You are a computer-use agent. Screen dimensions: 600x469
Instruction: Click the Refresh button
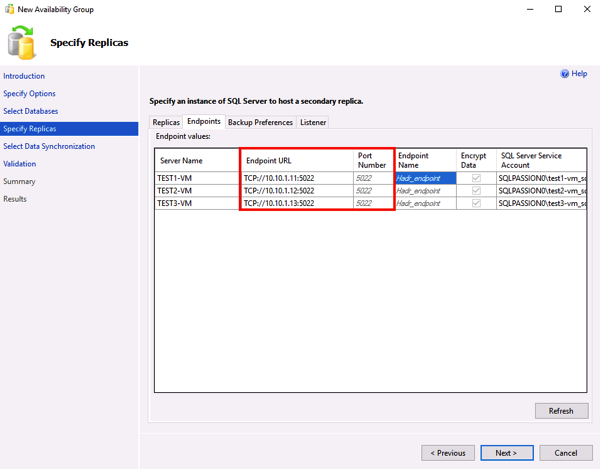click(561, 411)
